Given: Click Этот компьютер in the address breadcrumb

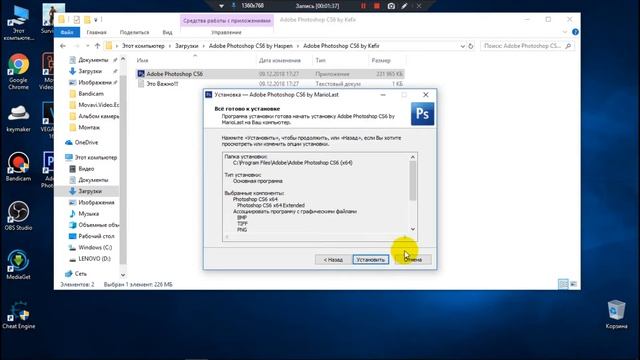Looking at the screenshot, I should point(143,46).
